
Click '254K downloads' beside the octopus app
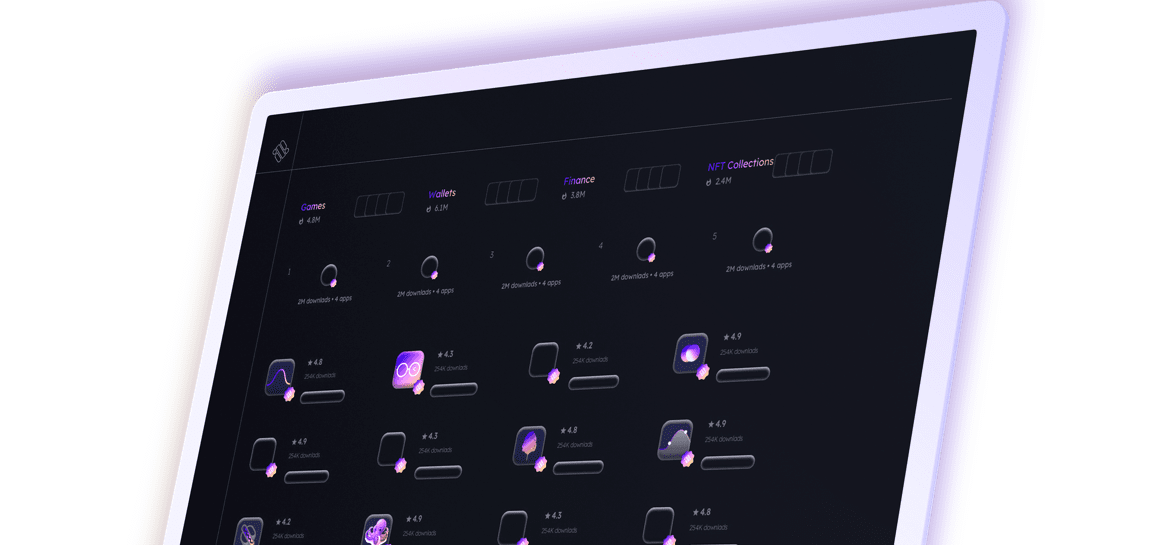(419, 533)
